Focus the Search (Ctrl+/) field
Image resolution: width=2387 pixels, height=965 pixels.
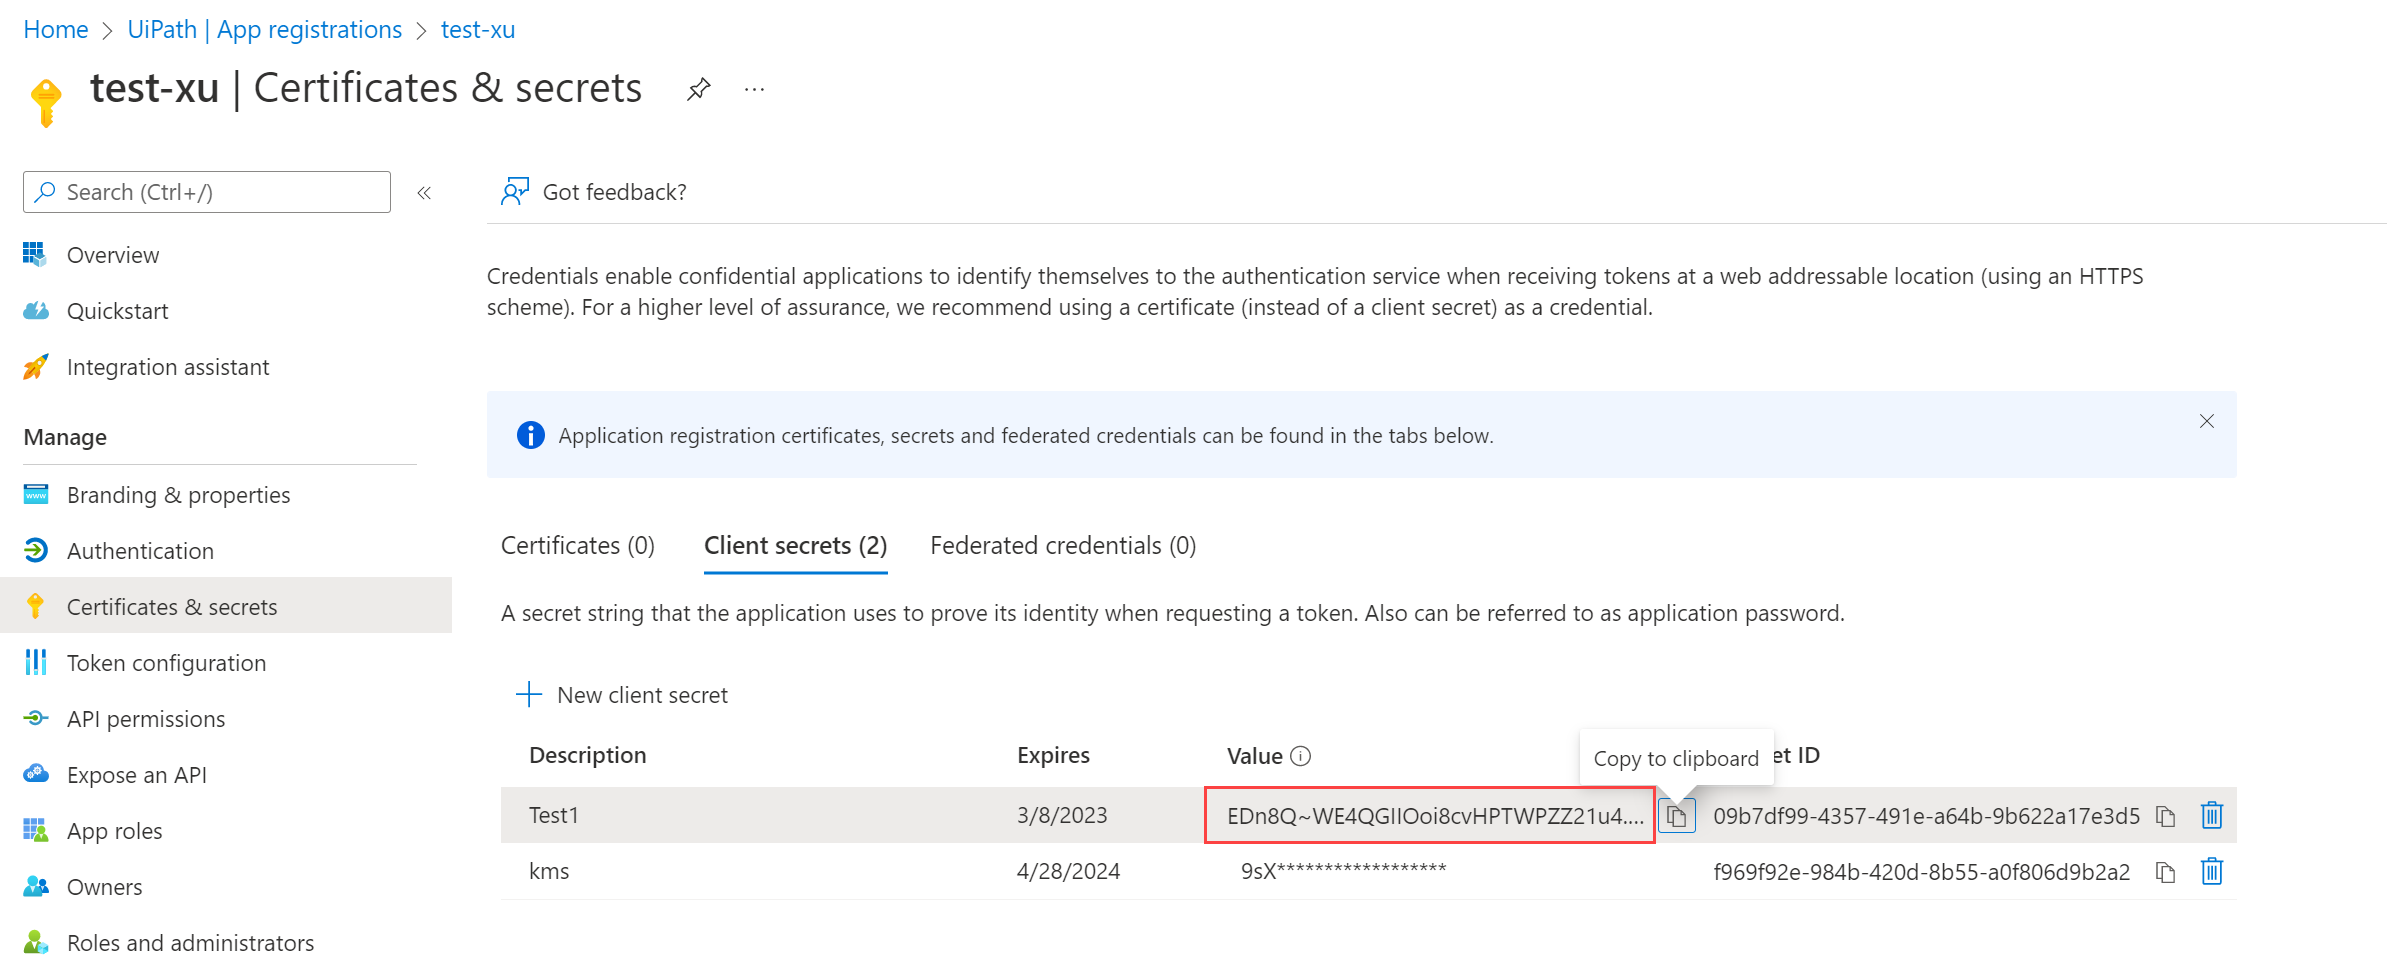(207, 192)
